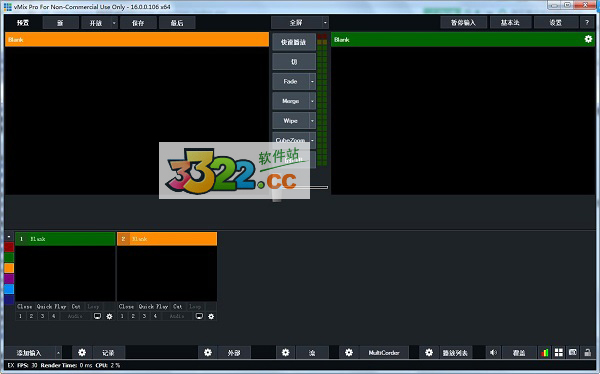This screenshot has height=374, width=600.
Task: Click the 开放 menu button
Action: pyautogui.click(x=96, y=23)
